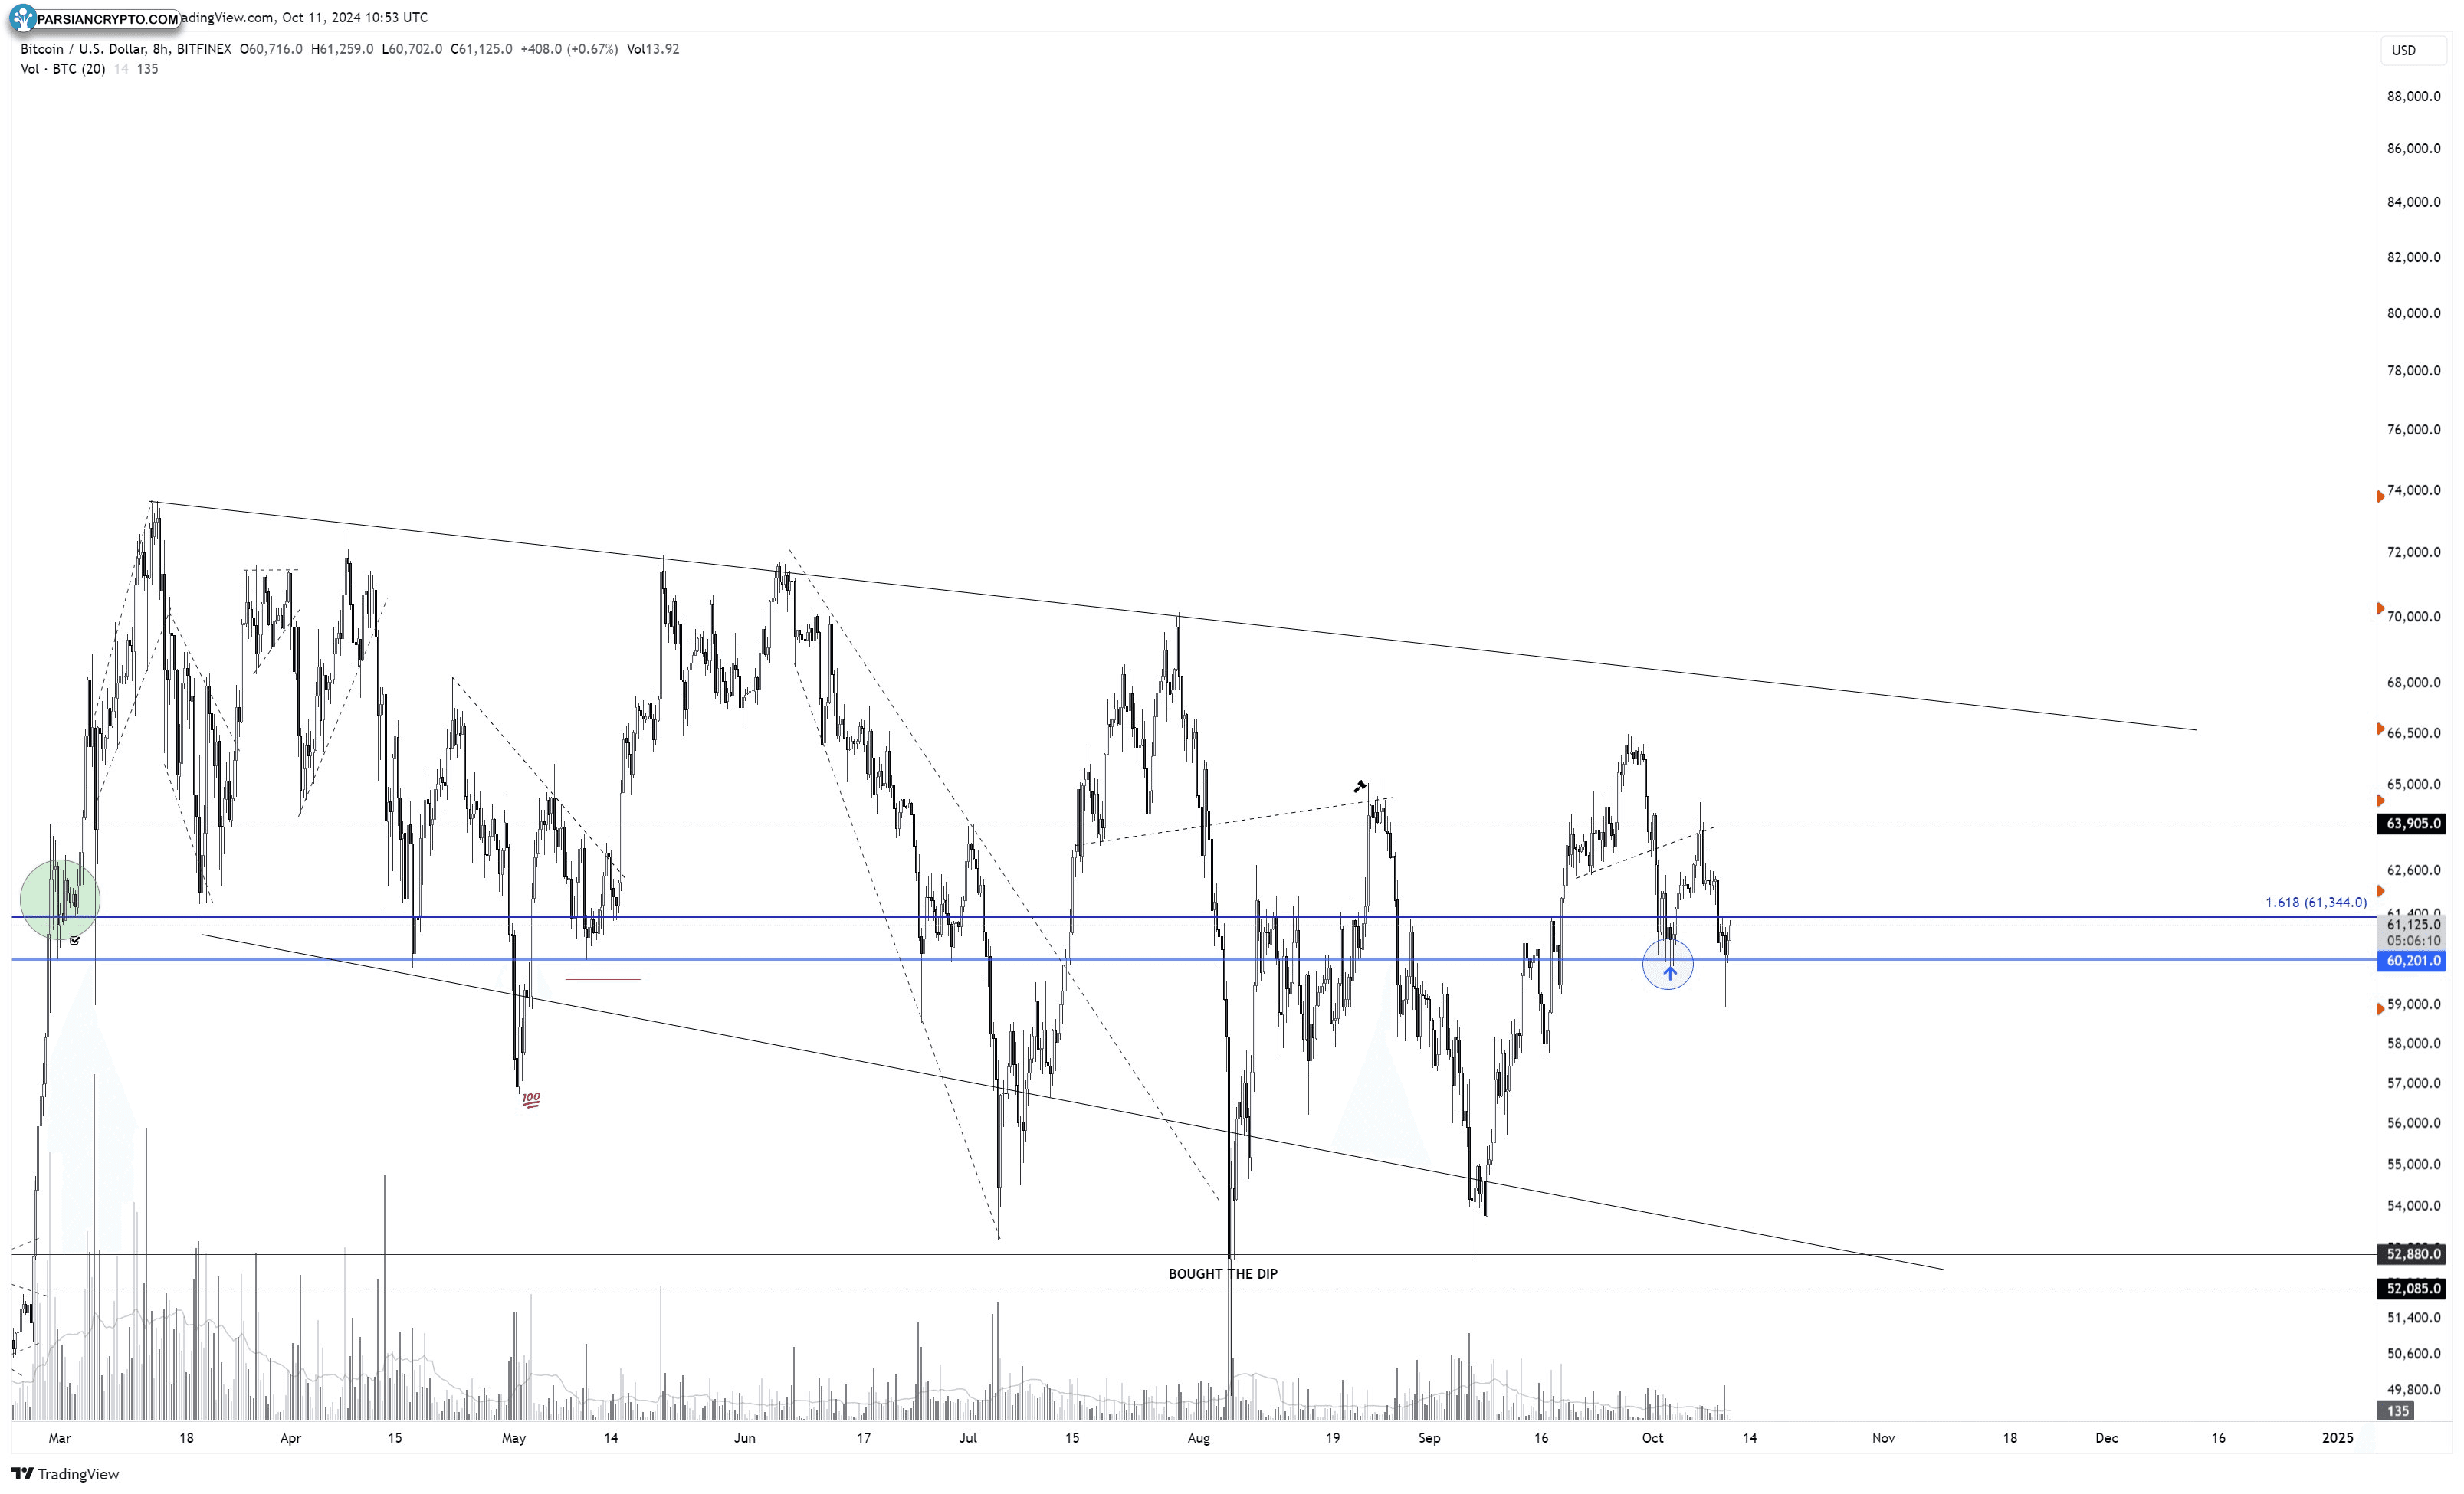The image size is (2464, 1494).
Task: Click the open value O60,716.0
Action: pyautogui.click(x=271, y=48)
